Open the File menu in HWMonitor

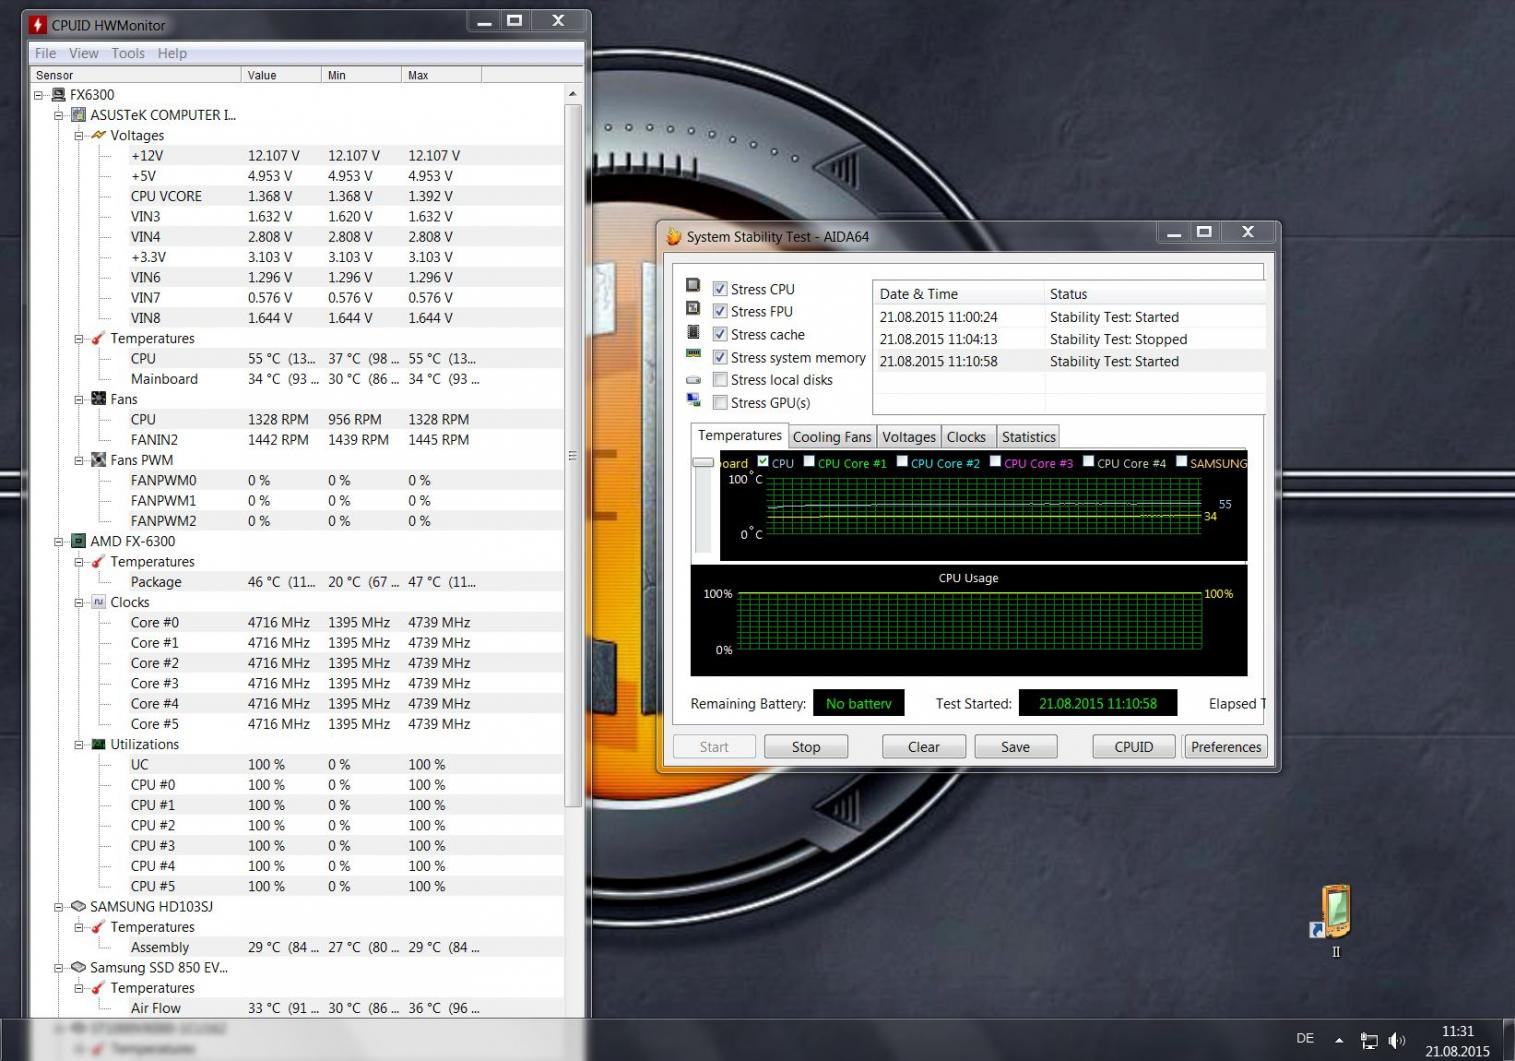coord(46,53)
